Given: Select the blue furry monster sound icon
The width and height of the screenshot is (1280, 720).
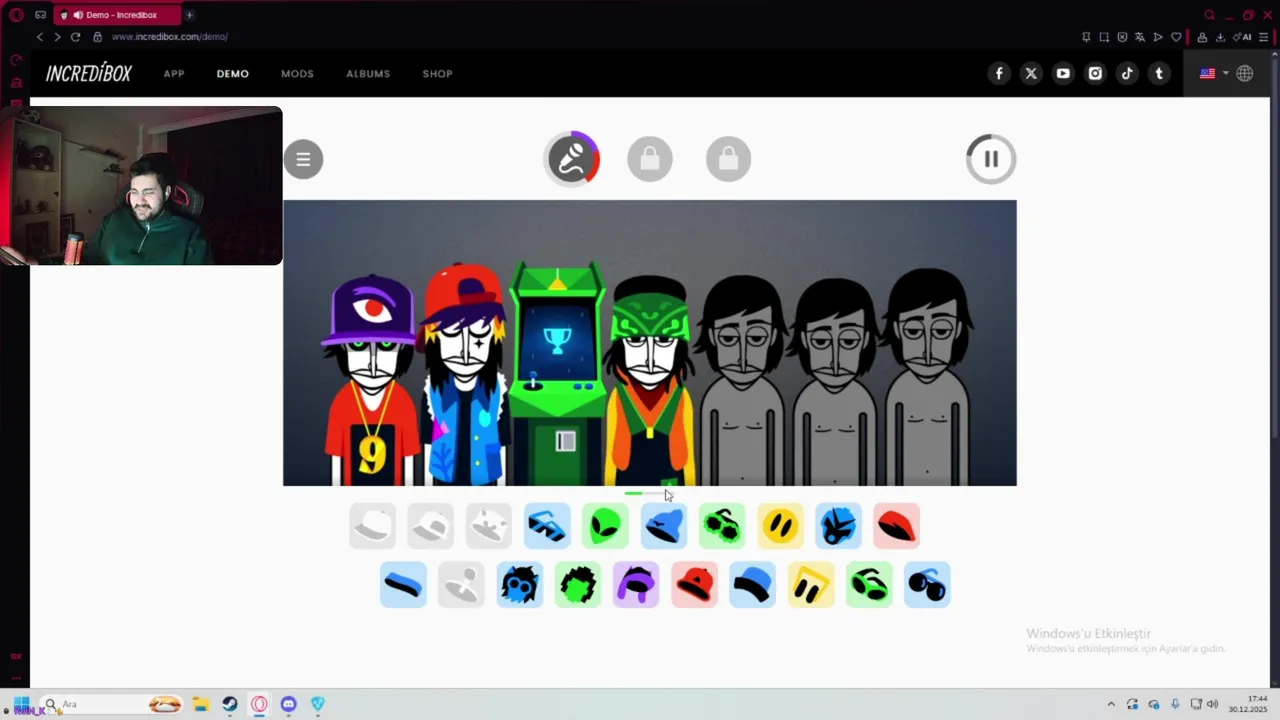Looking at the screenshot, I should 520,585.
